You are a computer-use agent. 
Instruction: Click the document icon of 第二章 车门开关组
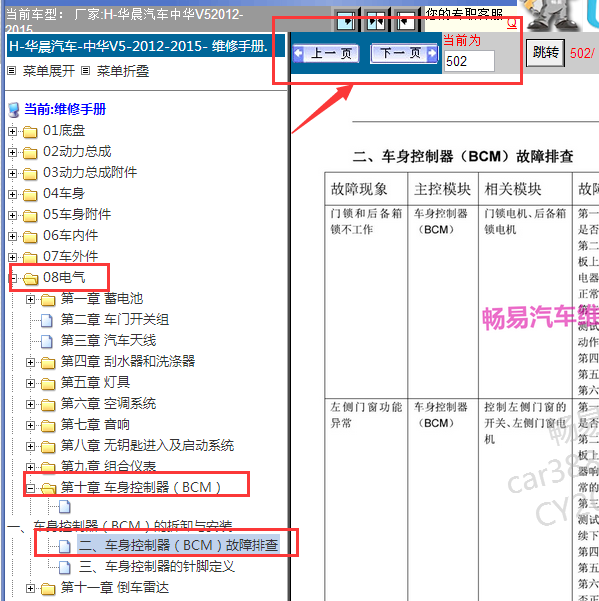47,320
